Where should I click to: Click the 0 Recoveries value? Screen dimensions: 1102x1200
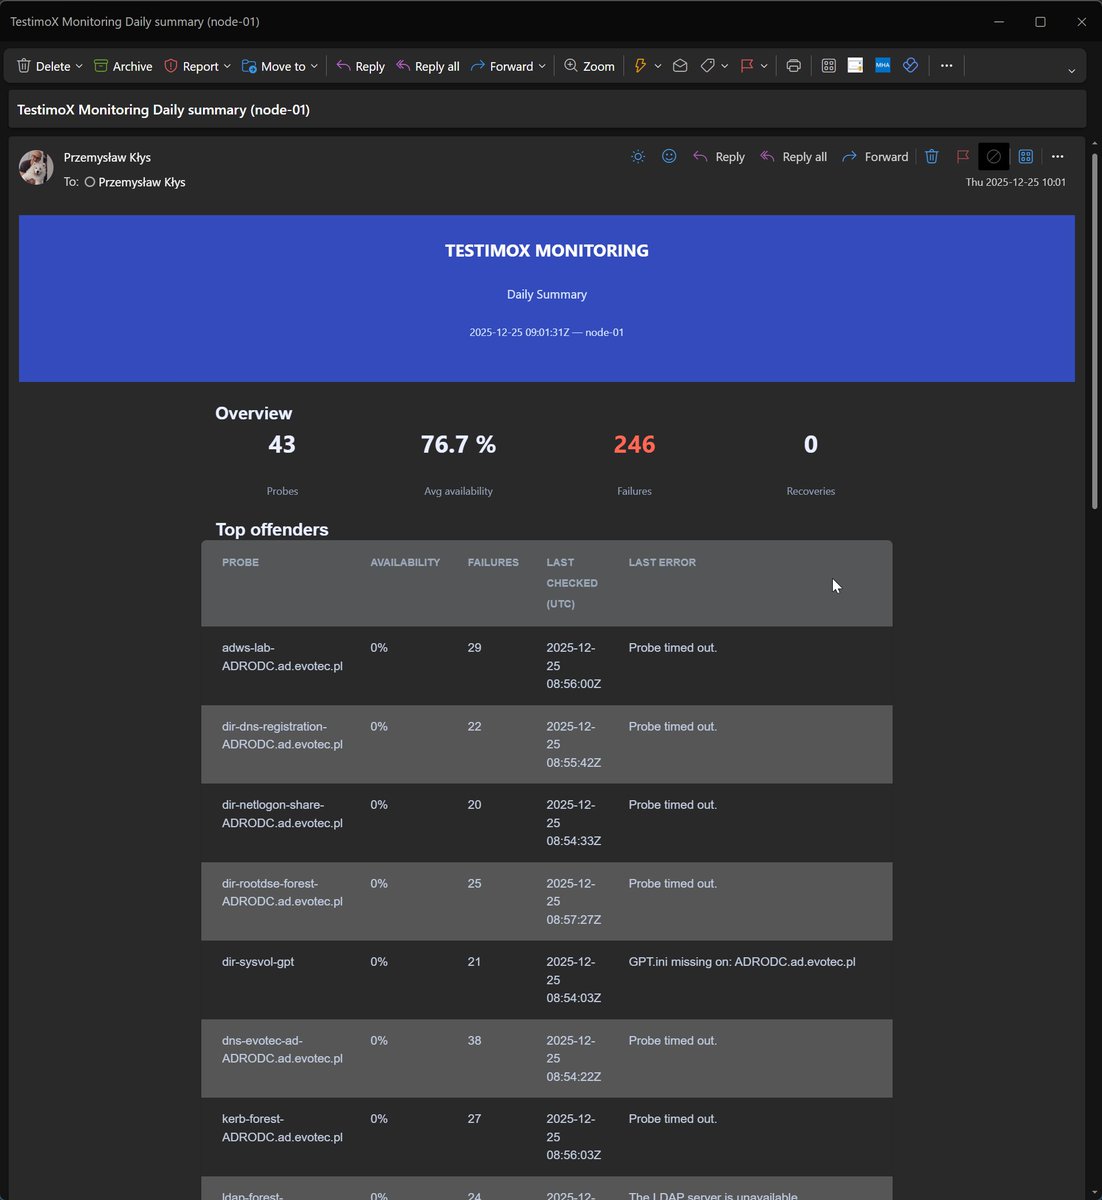(x=811, y=444)
